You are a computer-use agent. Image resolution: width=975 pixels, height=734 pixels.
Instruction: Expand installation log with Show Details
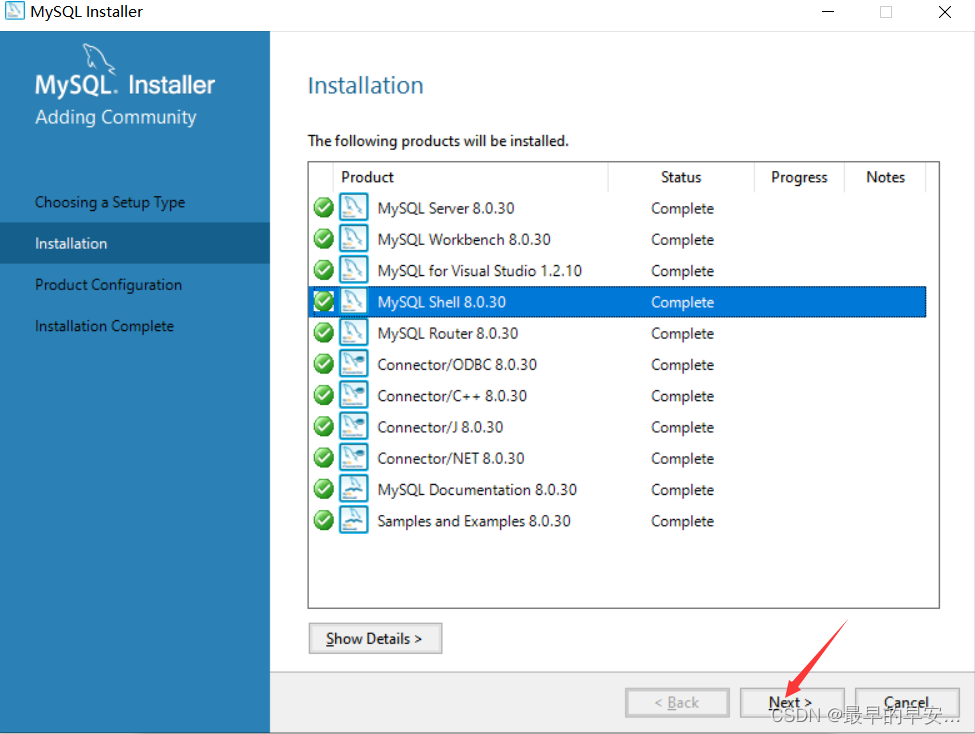(375, 638)
